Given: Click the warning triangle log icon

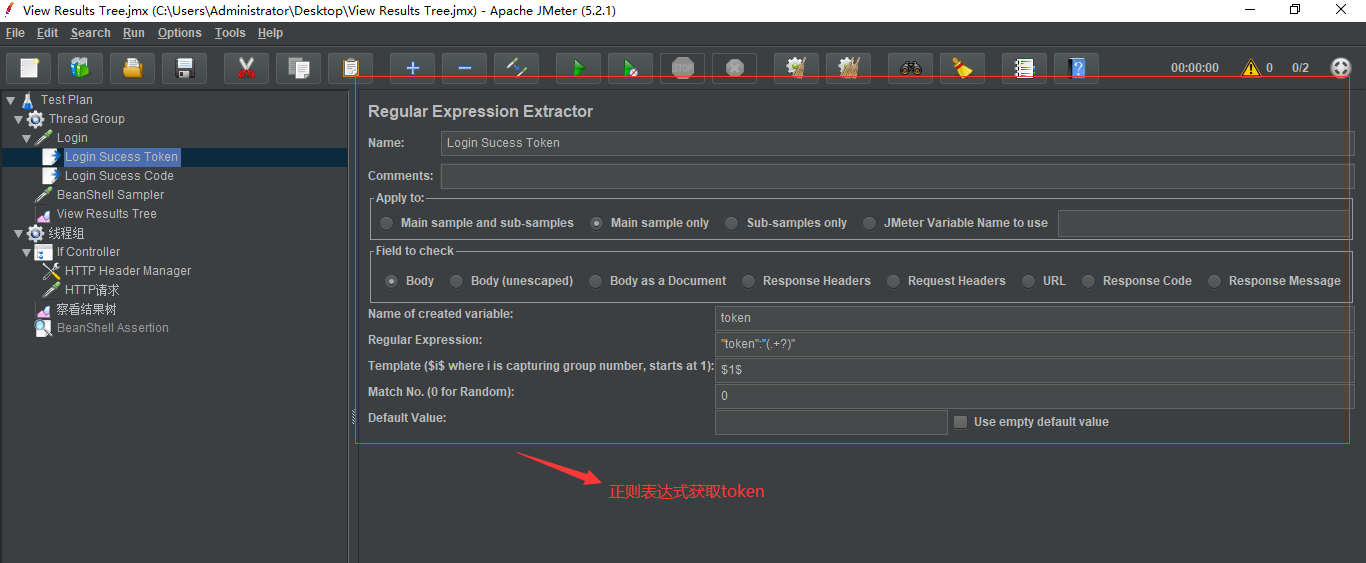Looking at the screenshot, I should tap(1250, 68).
